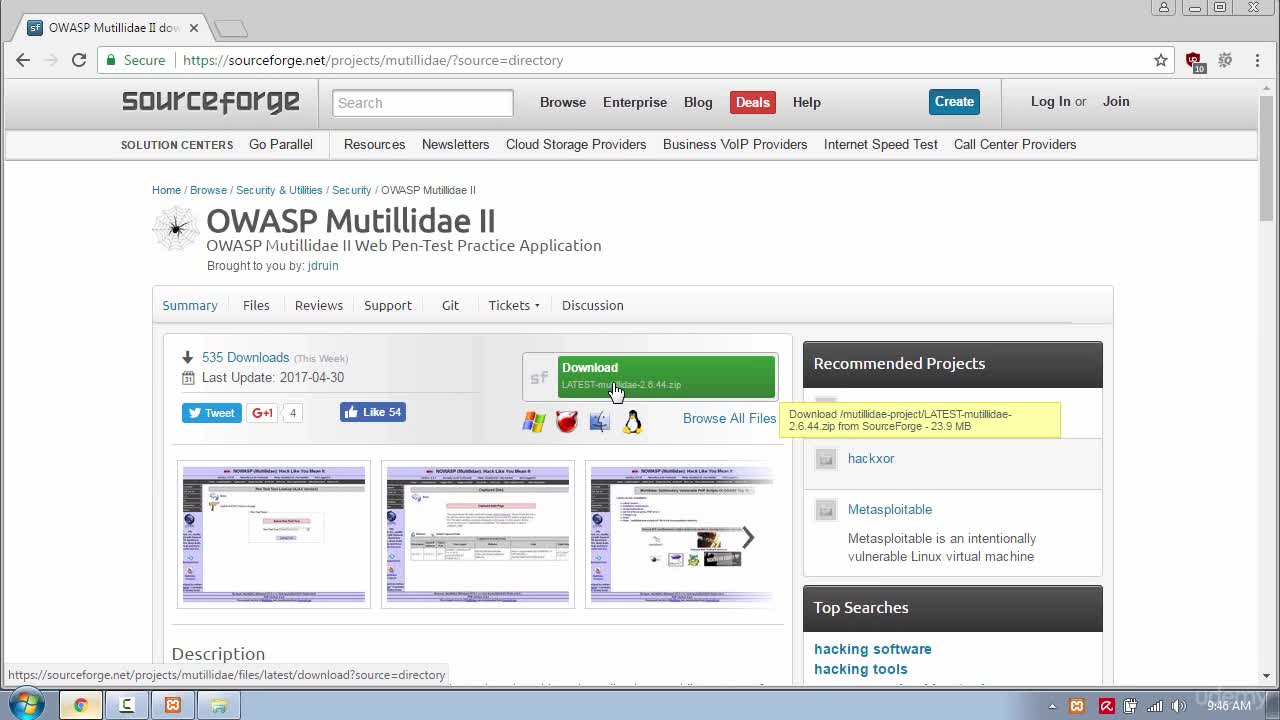This screenshot has height=720, width=1280.
Task: Open the Metasploitable recommended project
Action: point(890,509)
